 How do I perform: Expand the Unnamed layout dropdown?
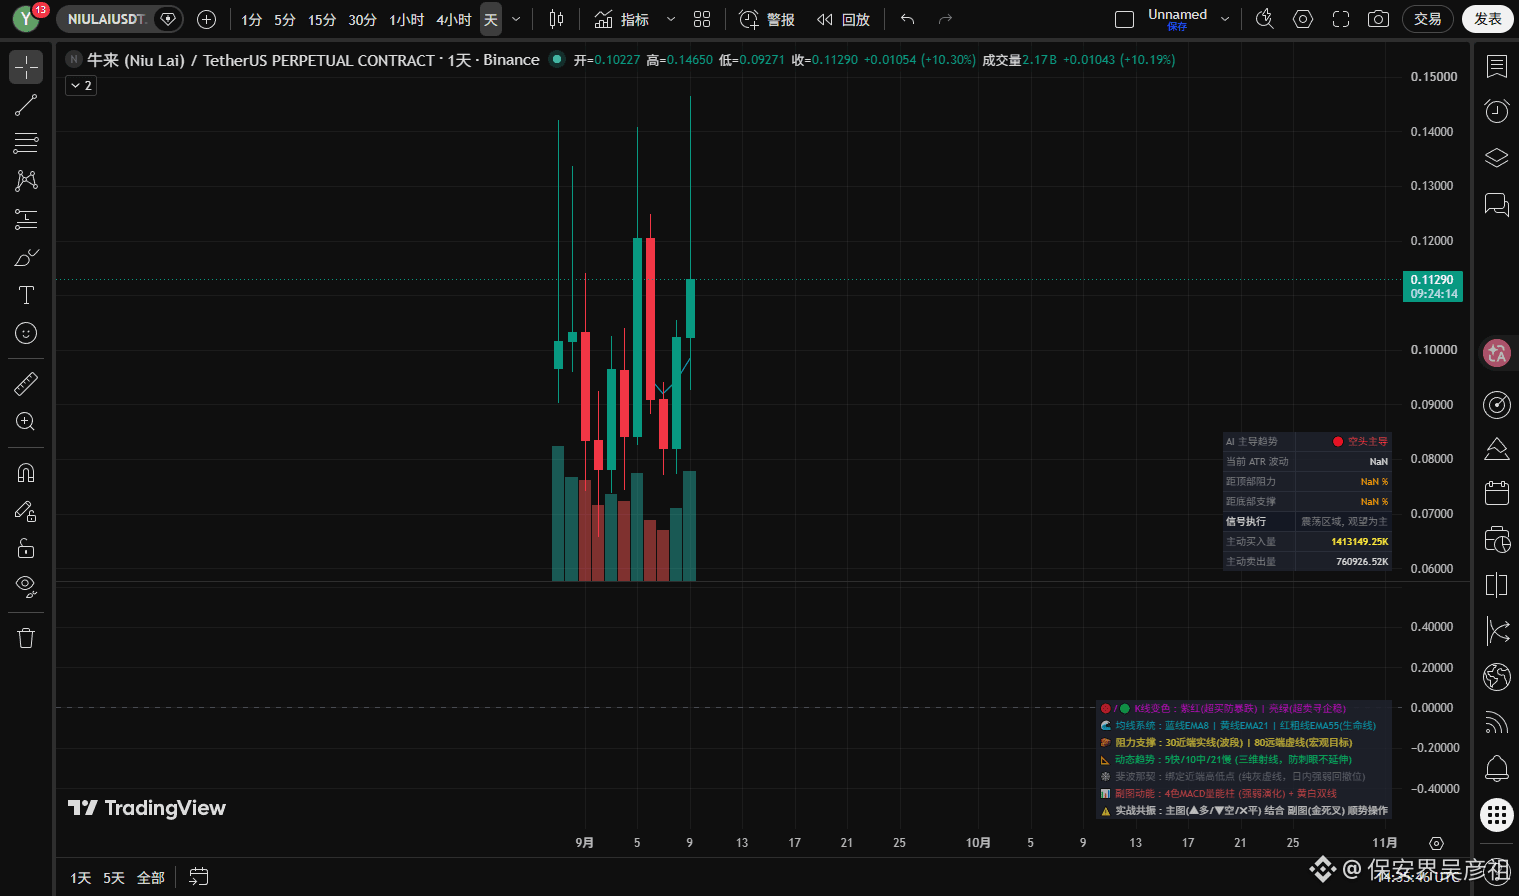[1225, 19]
